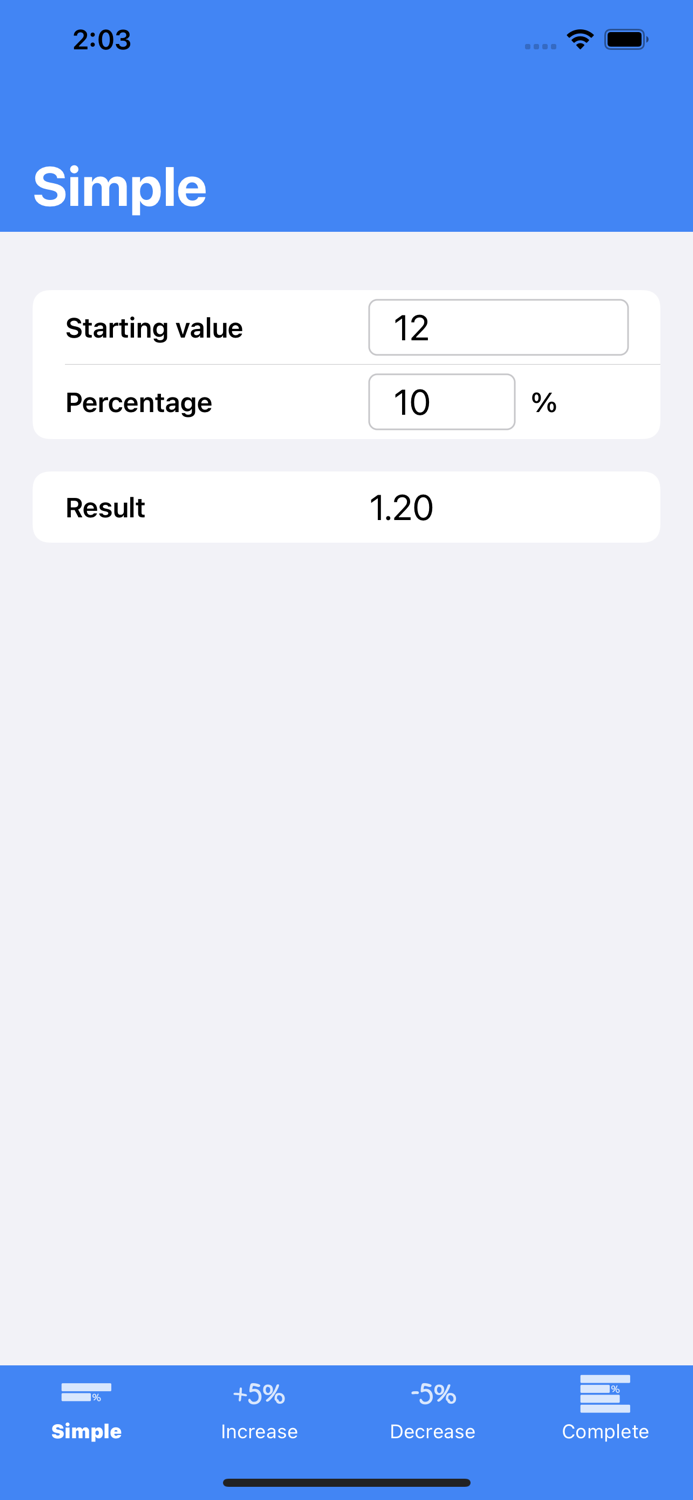This screenshot has height=1500, width=693.
Task: Tap the home indicator bar at bottom
Action: pos(346,1483)
